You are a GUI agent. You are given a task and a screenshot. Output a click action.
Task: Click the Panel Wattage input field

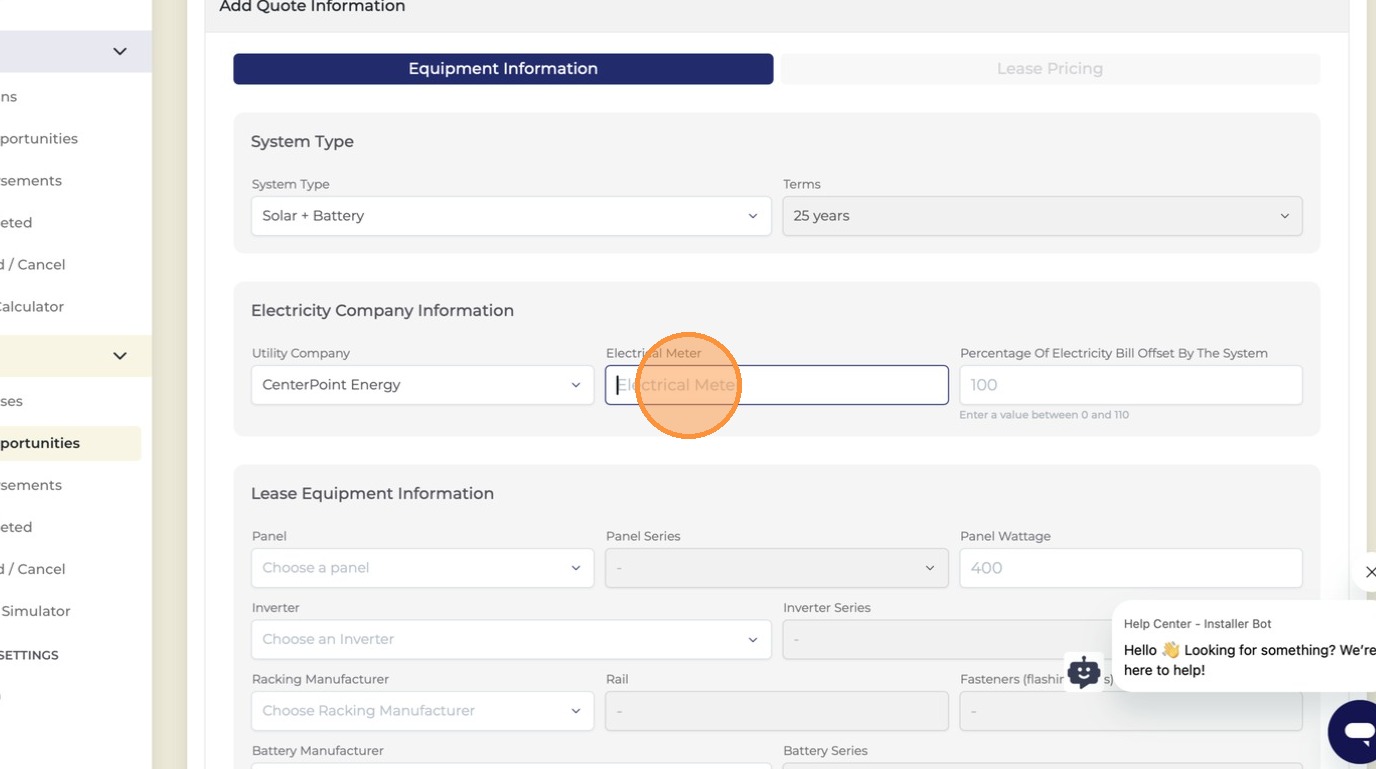(x=1131, y=568)
